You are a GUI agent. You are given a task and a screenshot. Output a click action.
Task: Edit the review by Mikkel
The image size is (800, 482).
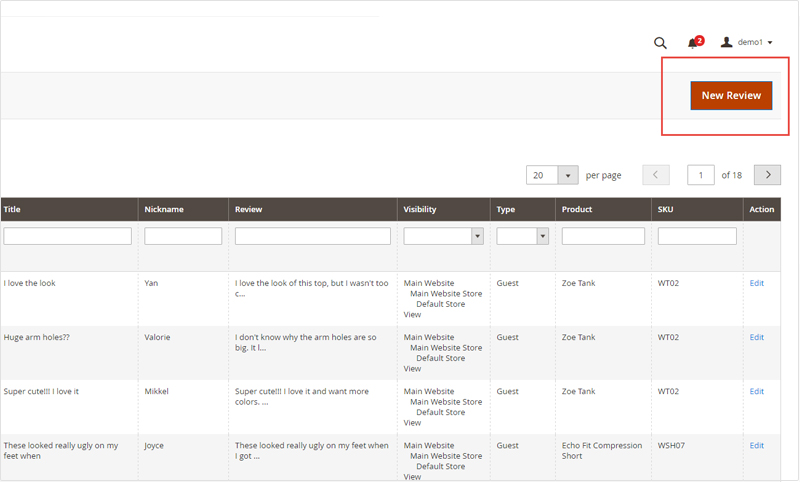[757, 391]
